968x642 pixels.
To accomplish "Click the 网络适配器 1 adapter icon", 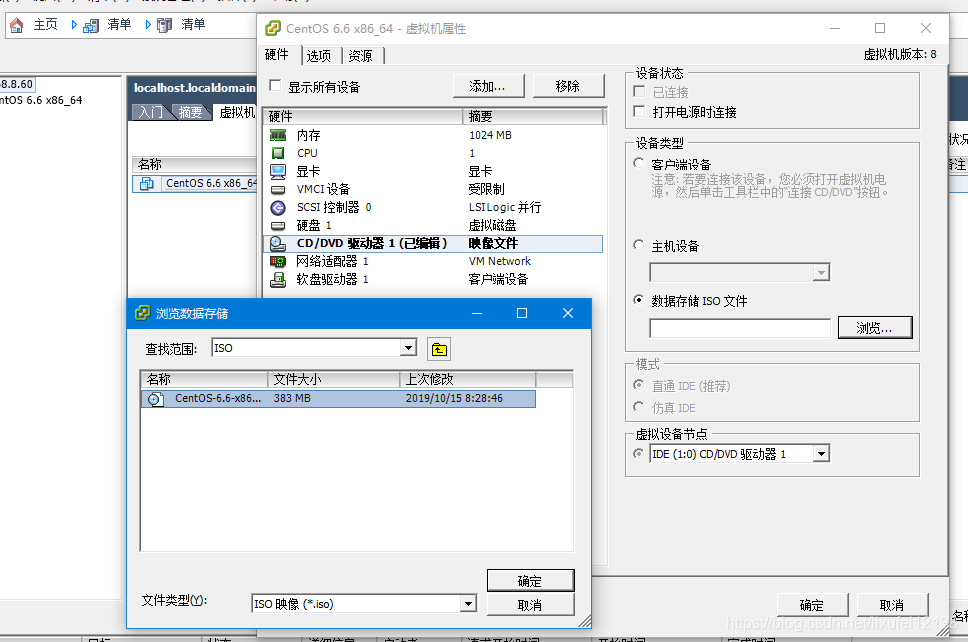I will click(x=277, y=260).
